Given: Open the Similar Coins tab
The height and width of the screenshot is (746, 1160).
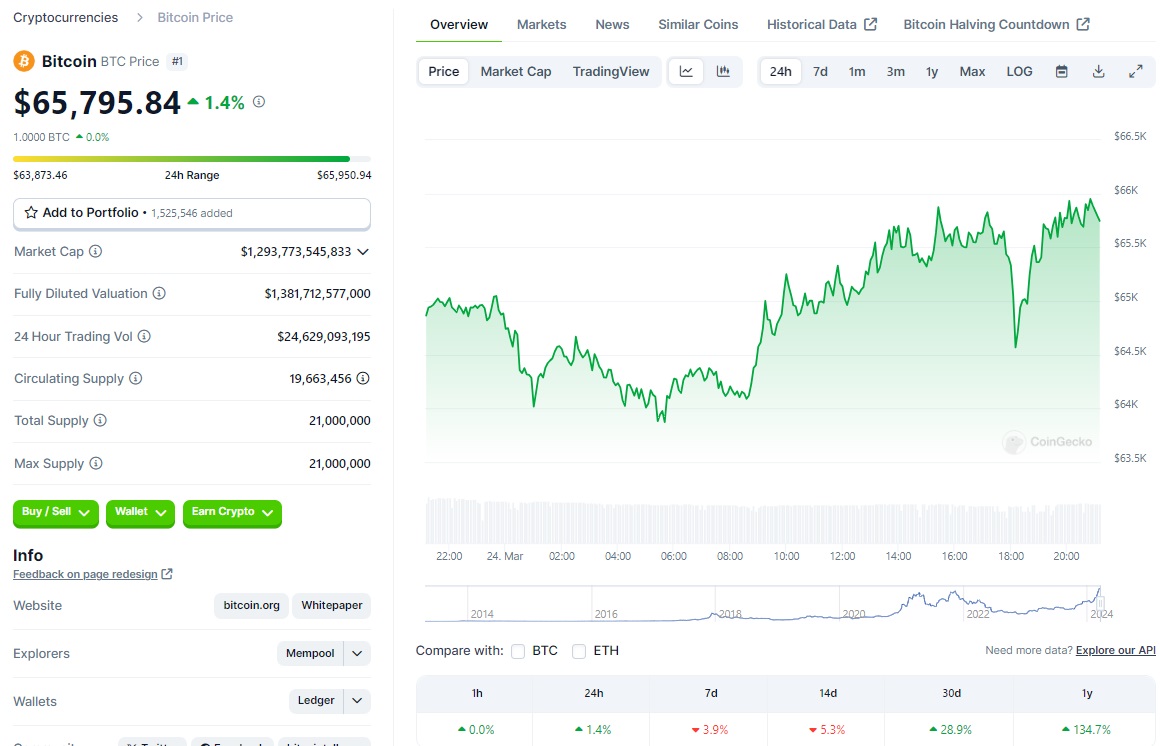Looking at the screenshot, I should coord(698,24).
